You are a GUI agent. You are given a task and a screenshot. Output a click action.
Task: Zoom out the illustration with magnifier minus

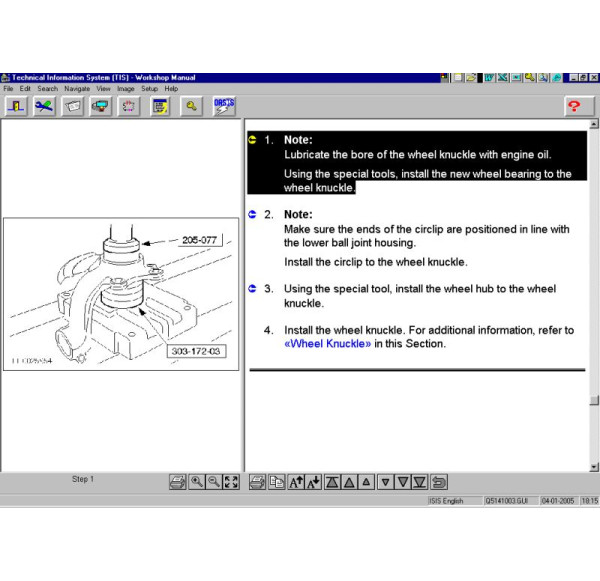[213, 482]
